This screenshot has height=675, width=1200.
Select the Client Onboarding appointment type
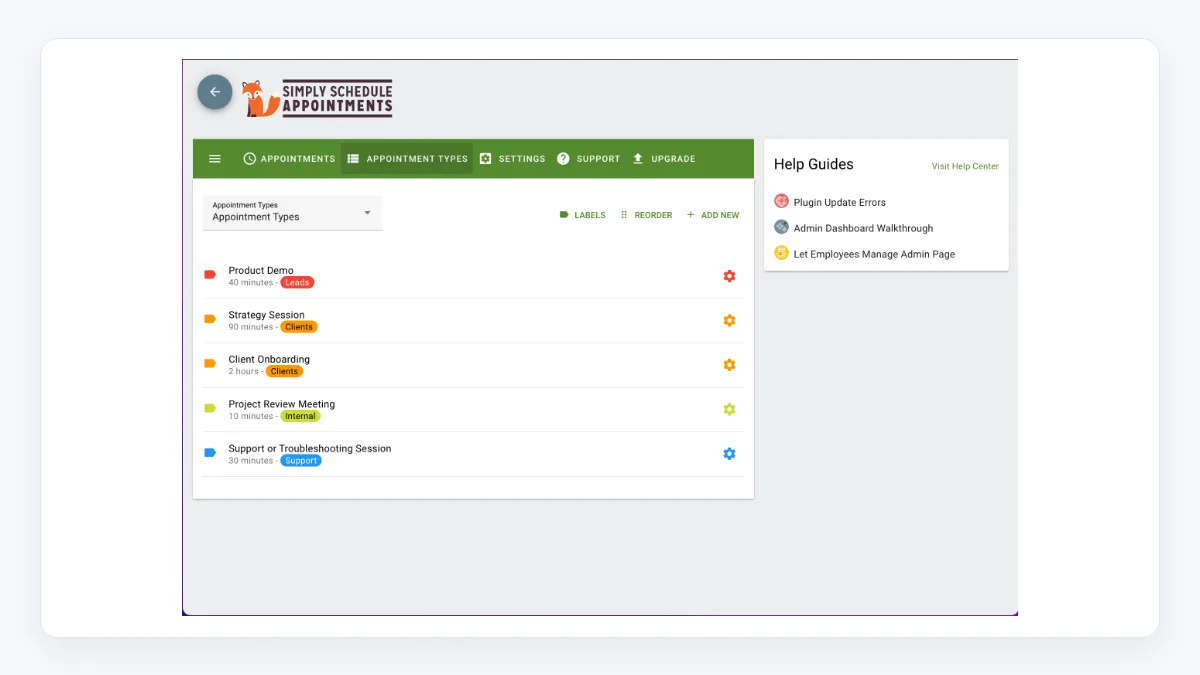point(473,365)
